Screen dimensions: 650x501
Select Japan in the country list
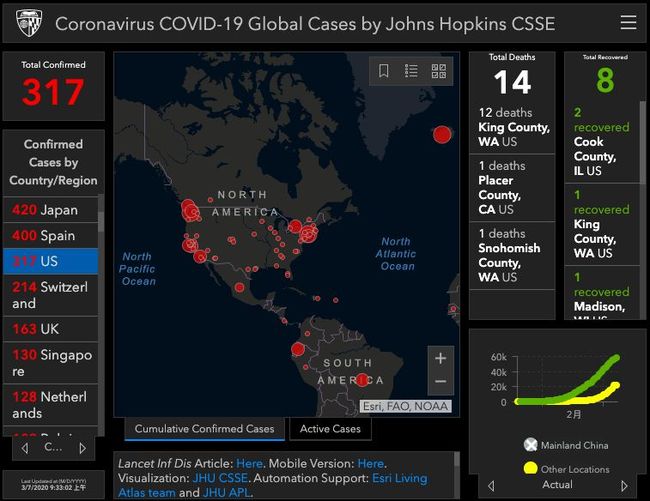(51, 210)
